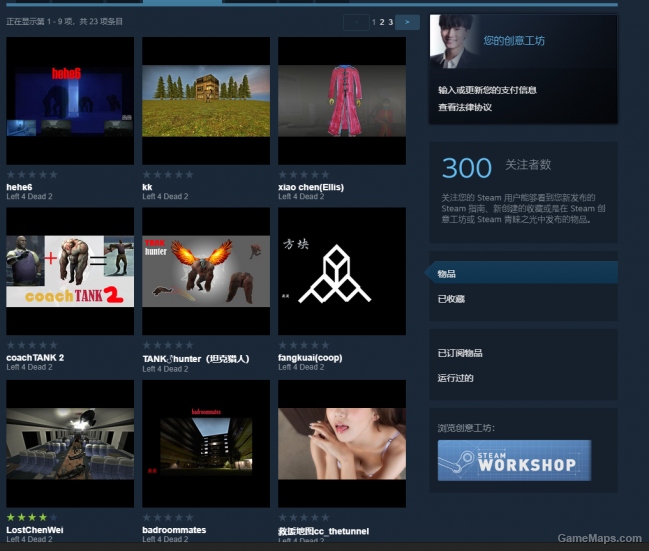Click Left 4 Dead 2 under badroommates
Viewport: 649px width, 551px height.
tap(165, 539)
